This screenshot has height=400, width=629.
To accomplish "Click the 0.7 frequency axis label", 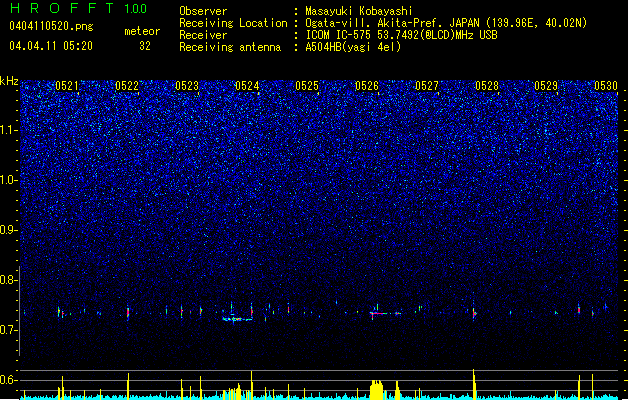I will pyautogui.click(x=8, y=330).
